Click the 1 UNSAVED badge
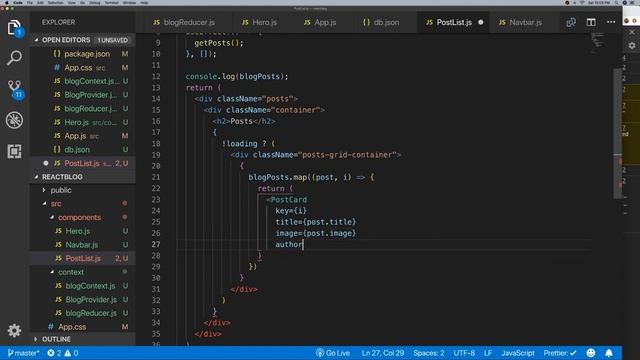Viewport: 640px width, 360px height. tap(112, 40)
